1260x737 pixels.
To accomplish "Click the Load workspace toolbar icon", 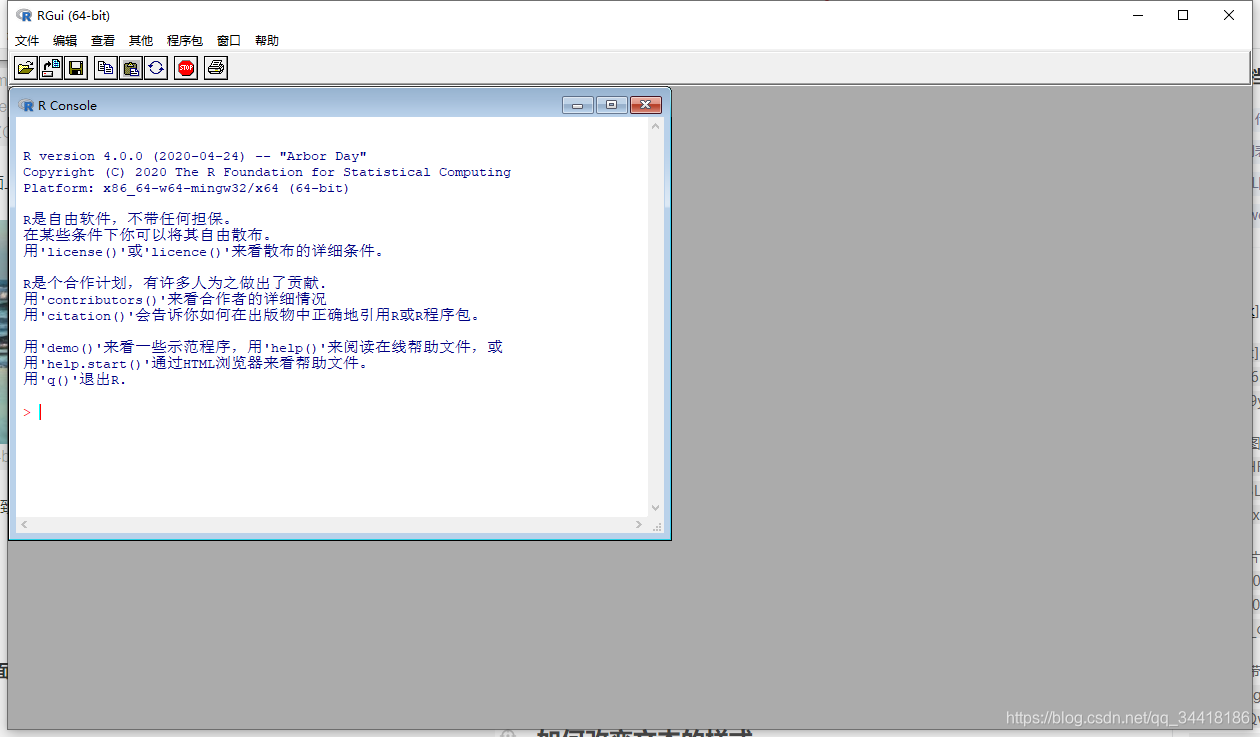I will click(x=52, y=68).
